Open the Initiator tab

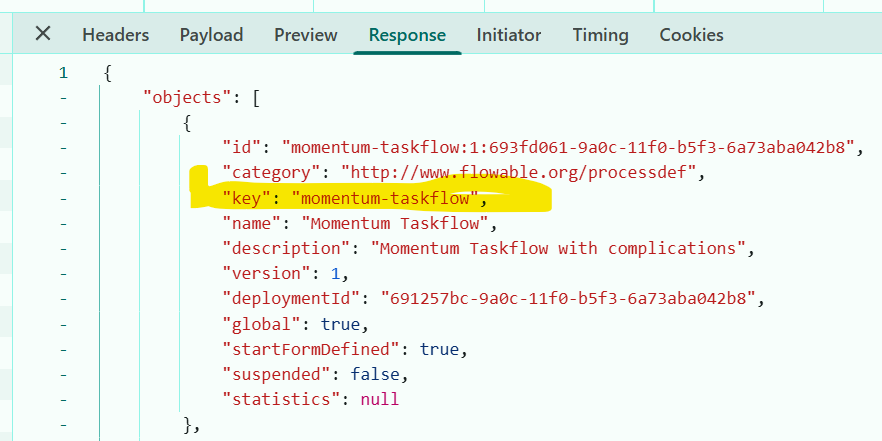click(508, 35)
